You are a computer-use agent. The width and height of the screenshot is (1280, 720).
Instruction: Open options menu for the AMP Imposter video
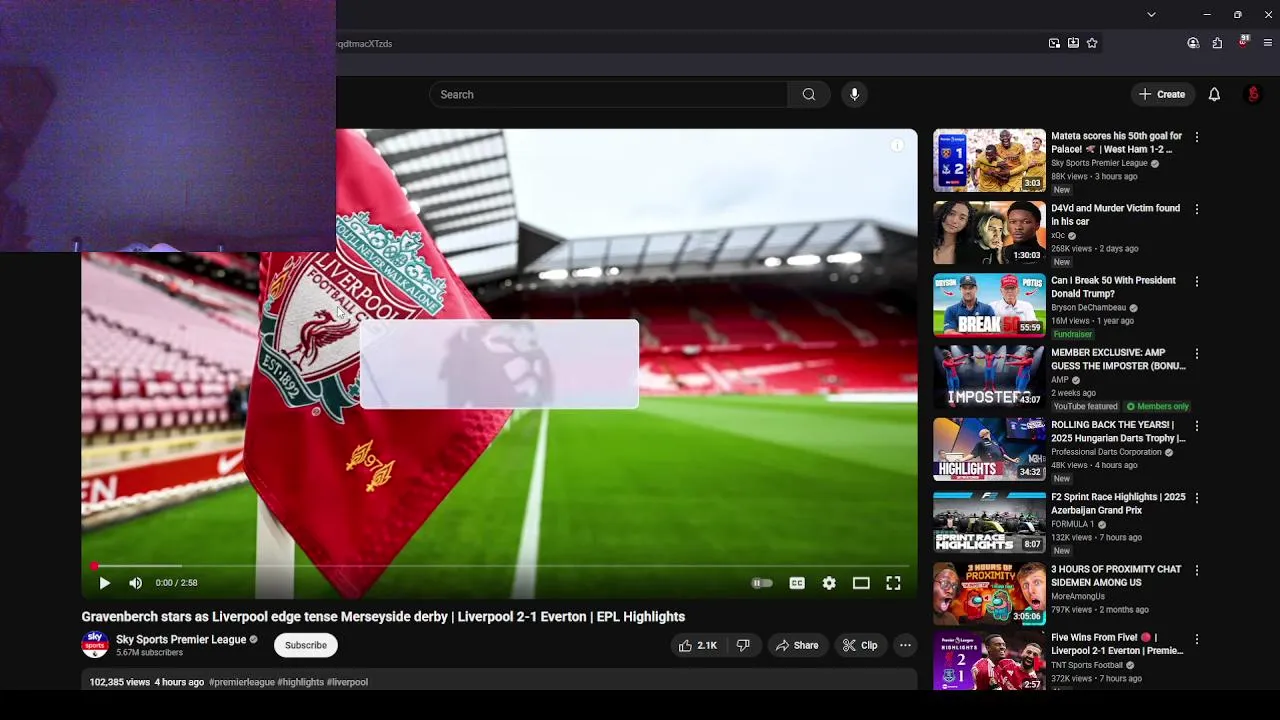click(1196, 353)
